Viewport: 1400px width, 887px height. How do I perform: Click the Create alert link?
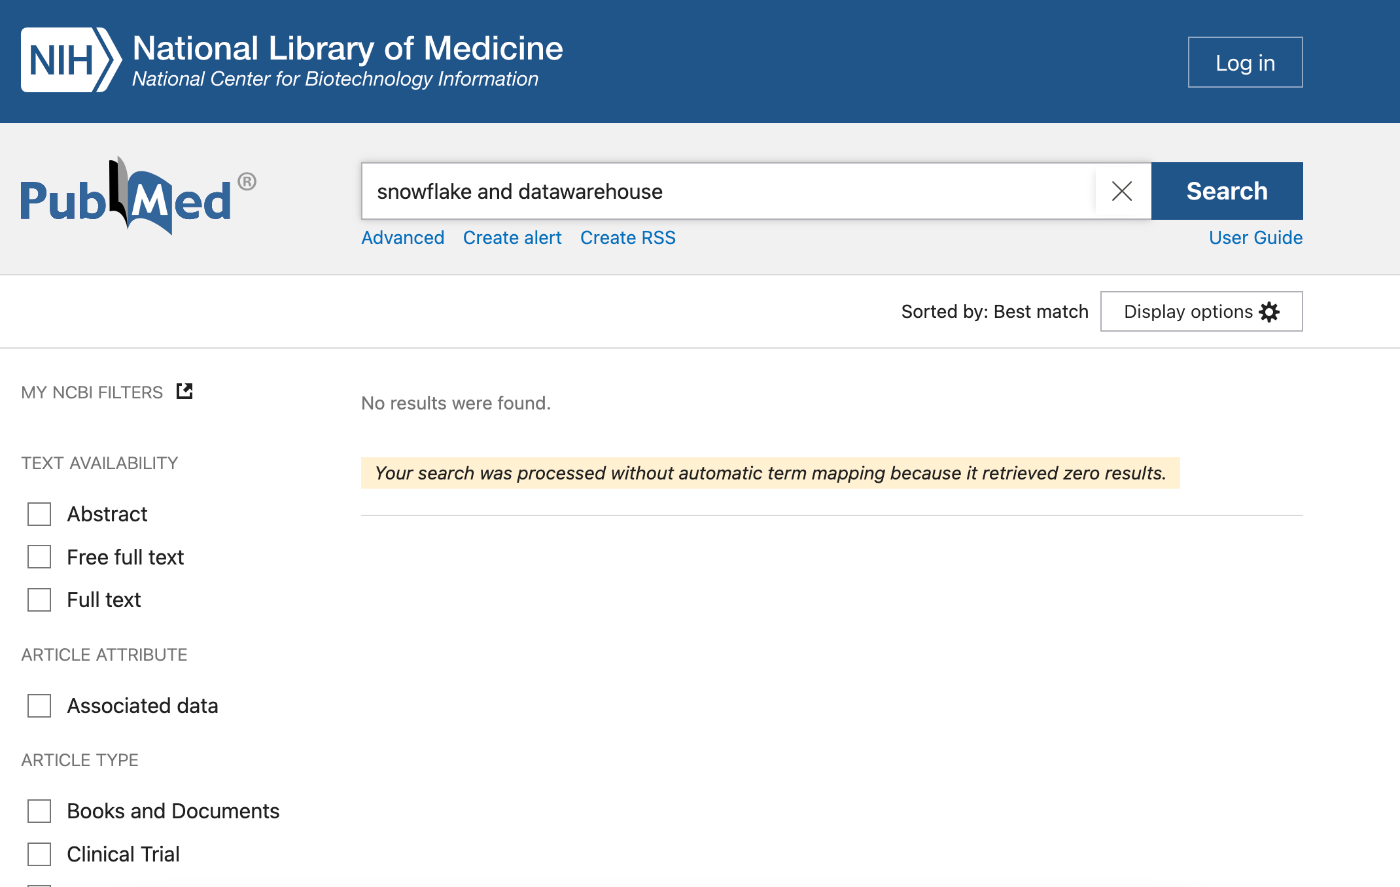[512, 238]
